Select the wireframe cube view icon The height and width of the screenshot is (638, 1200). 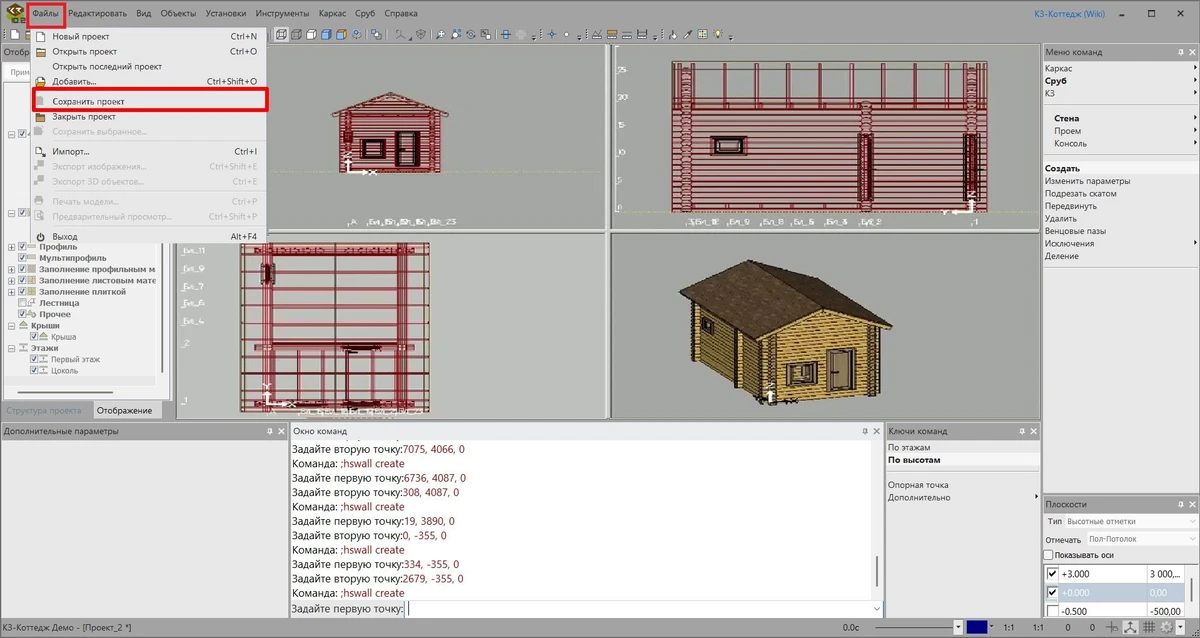point(282,34)
